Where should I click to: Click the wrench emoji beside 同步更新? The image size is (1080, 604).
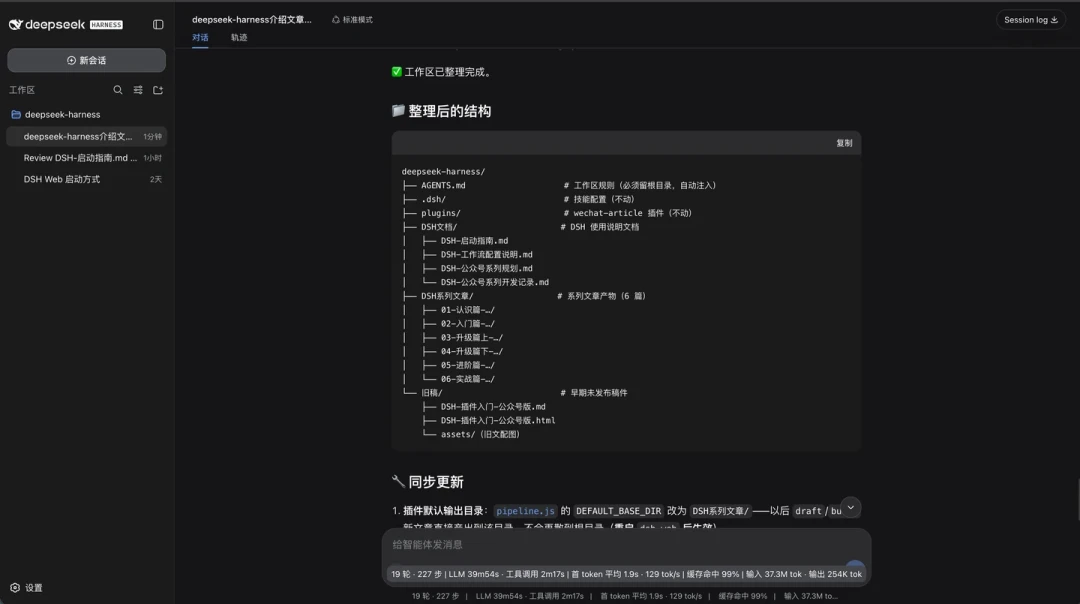[x=398, y=481]
